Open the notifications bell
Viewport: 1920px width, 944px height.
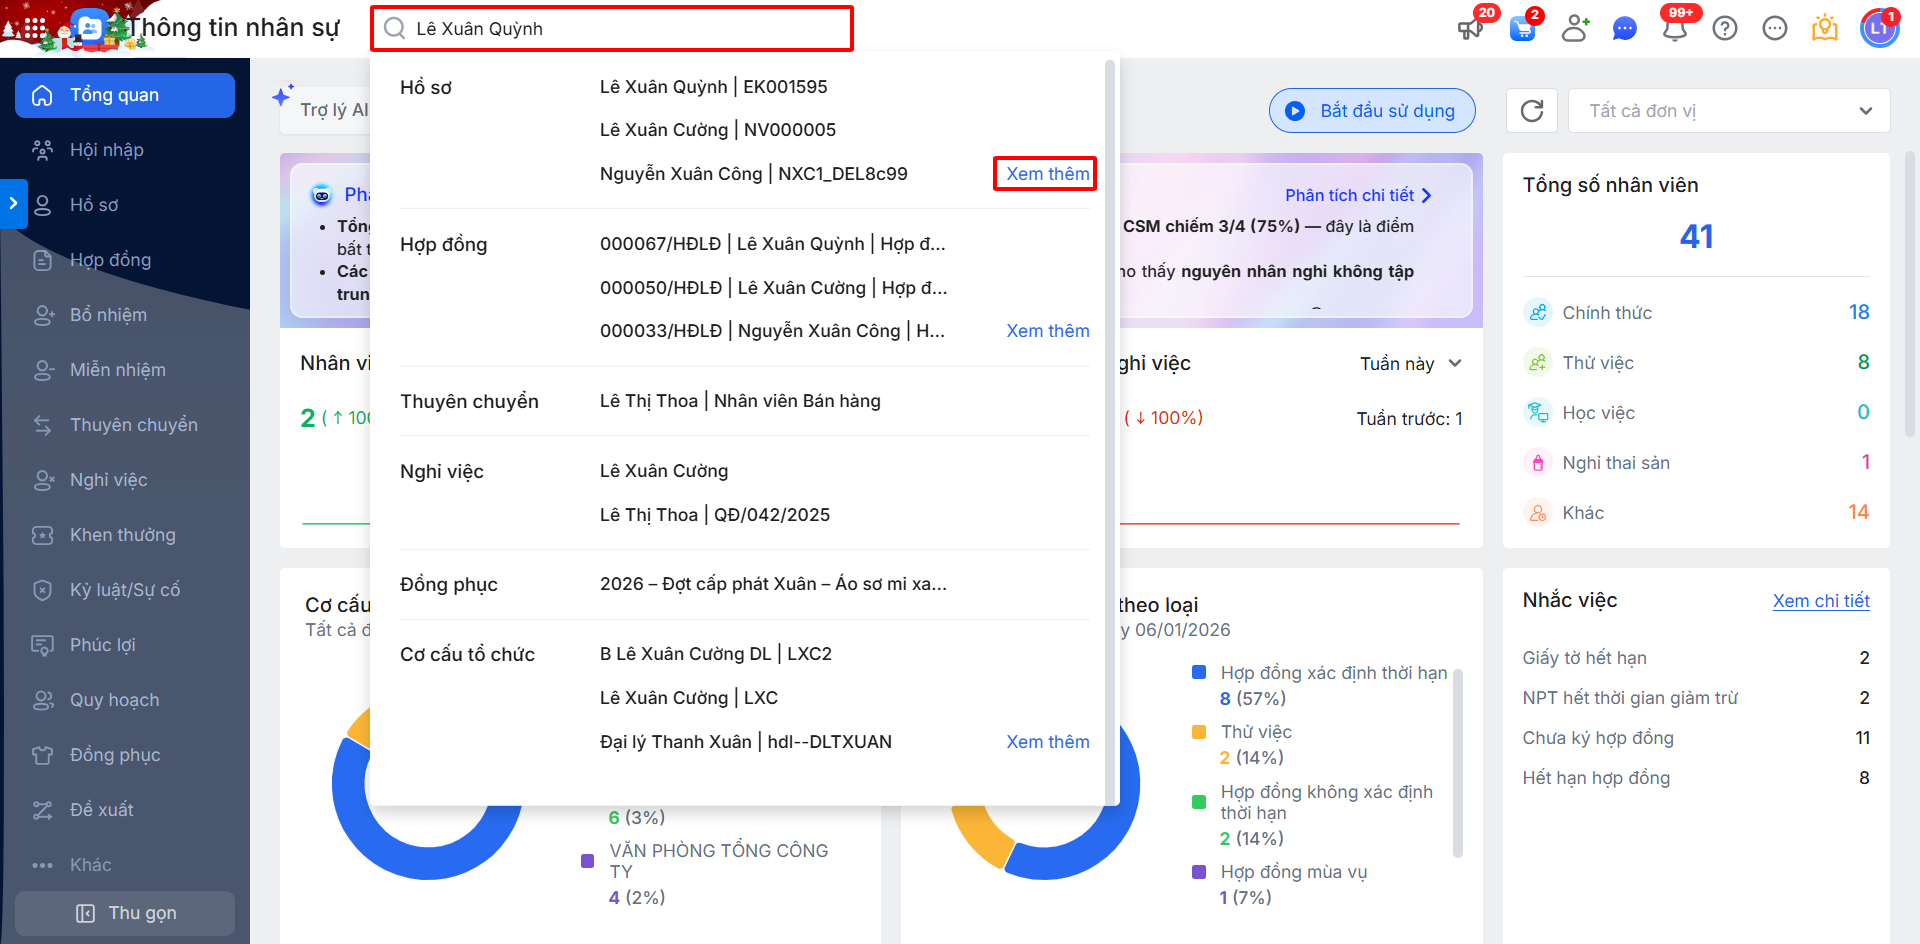click(x=1675, y=29)
